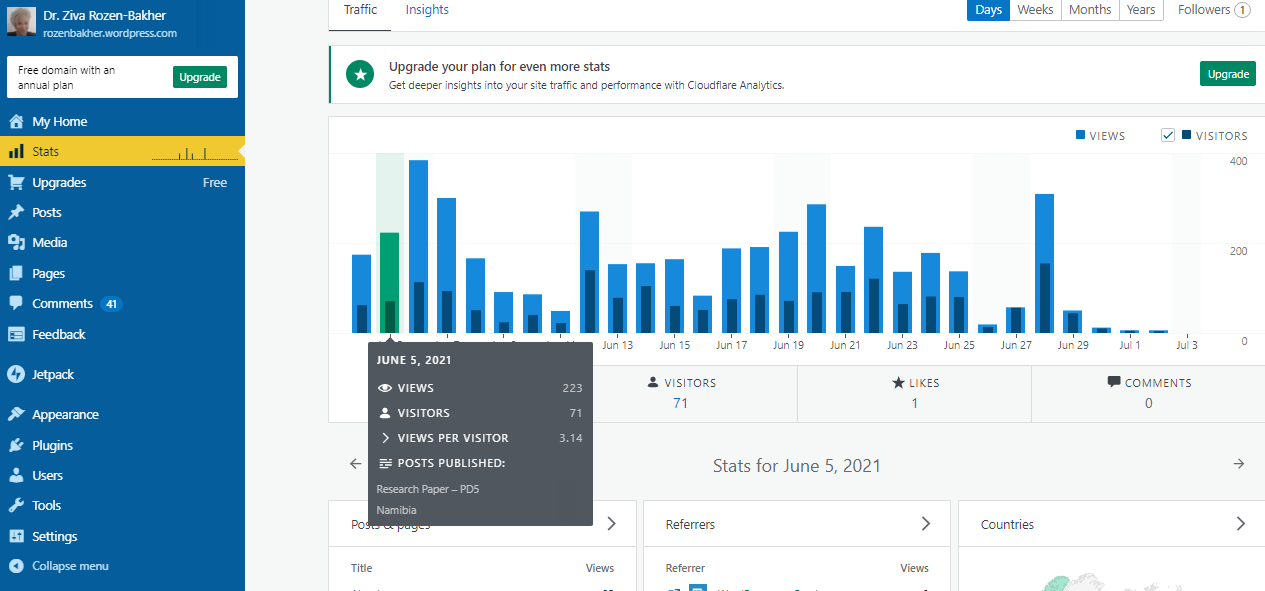The image size is (1265, 591).
Task: Expand the Posts & pages panel chevron
Action: (x=612, y=523)
